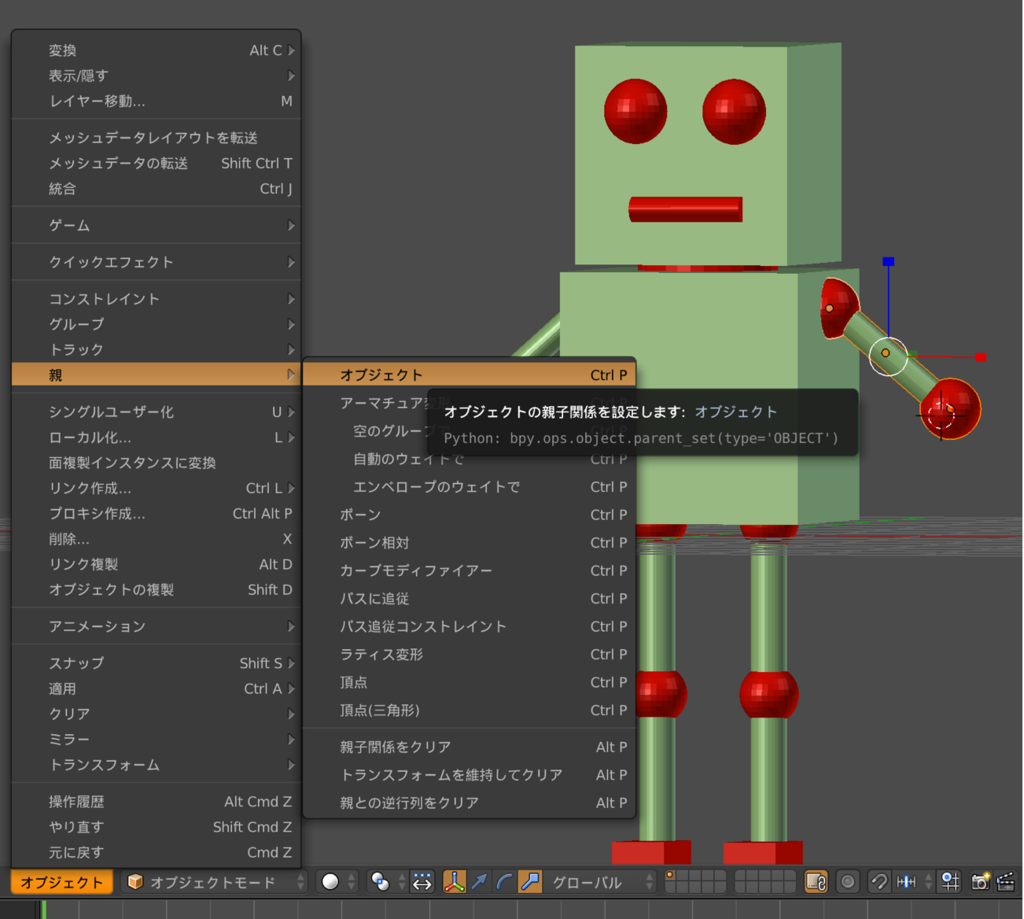Click the red X-axis manipulator handle
1024x919 pixels.
[980, 357]
